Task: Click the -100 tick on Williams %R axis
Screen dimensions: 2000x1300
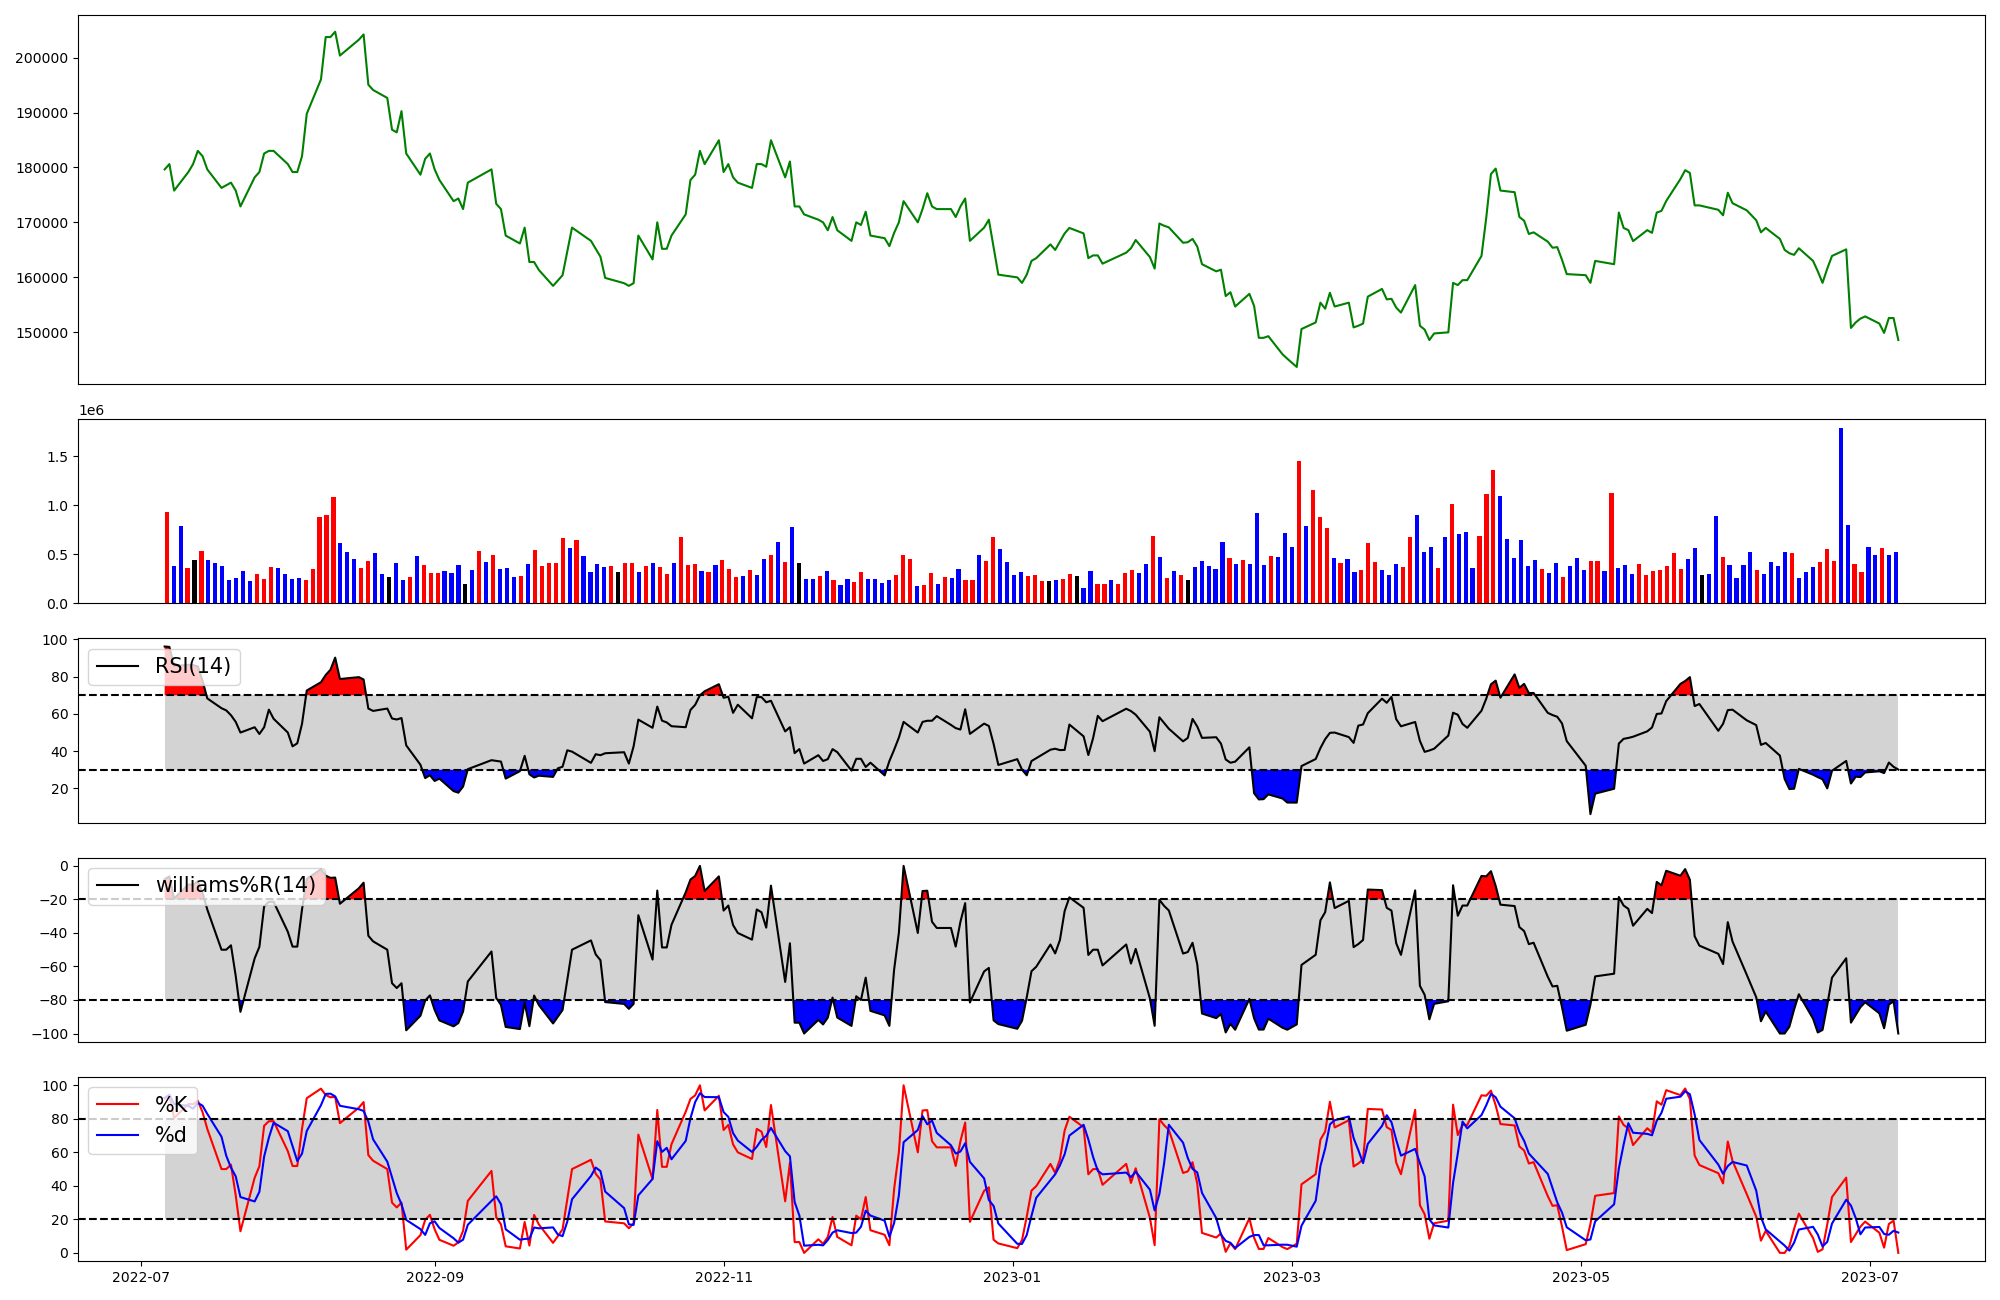Action: click(x=51, y=1034)
